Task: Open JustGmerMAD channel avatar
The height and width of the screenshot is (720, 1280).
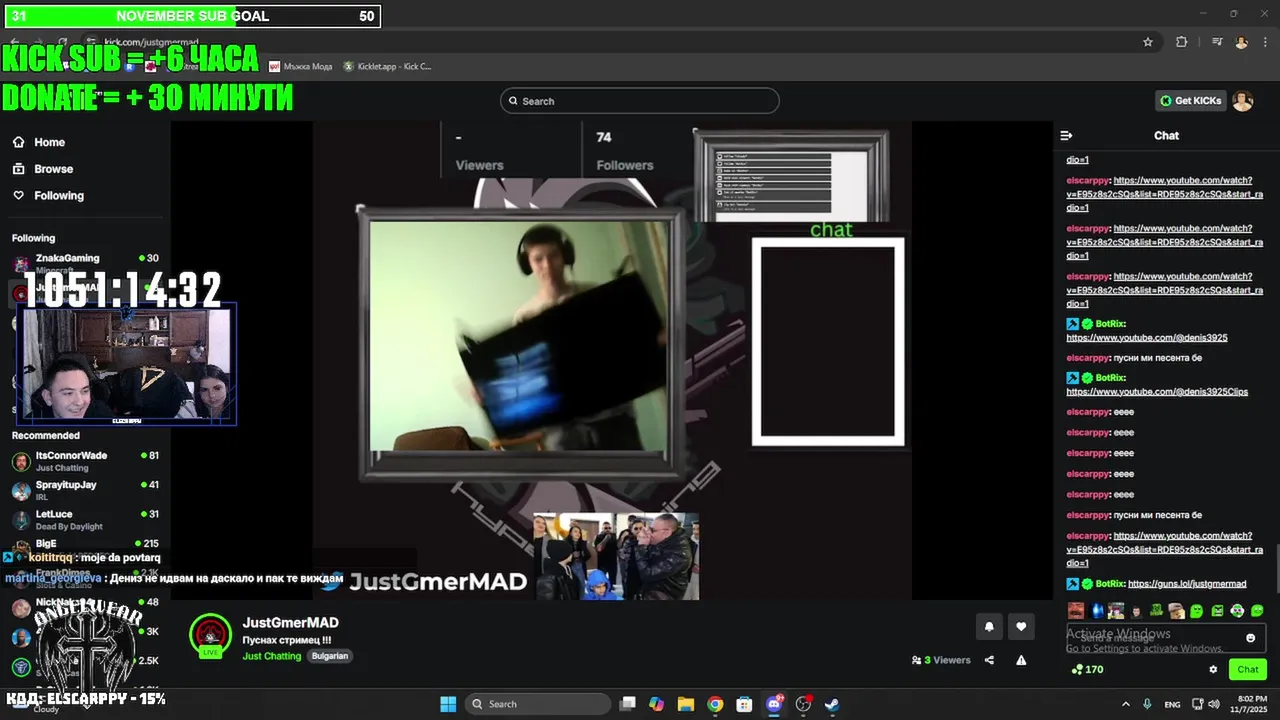Action: (210, 634)
